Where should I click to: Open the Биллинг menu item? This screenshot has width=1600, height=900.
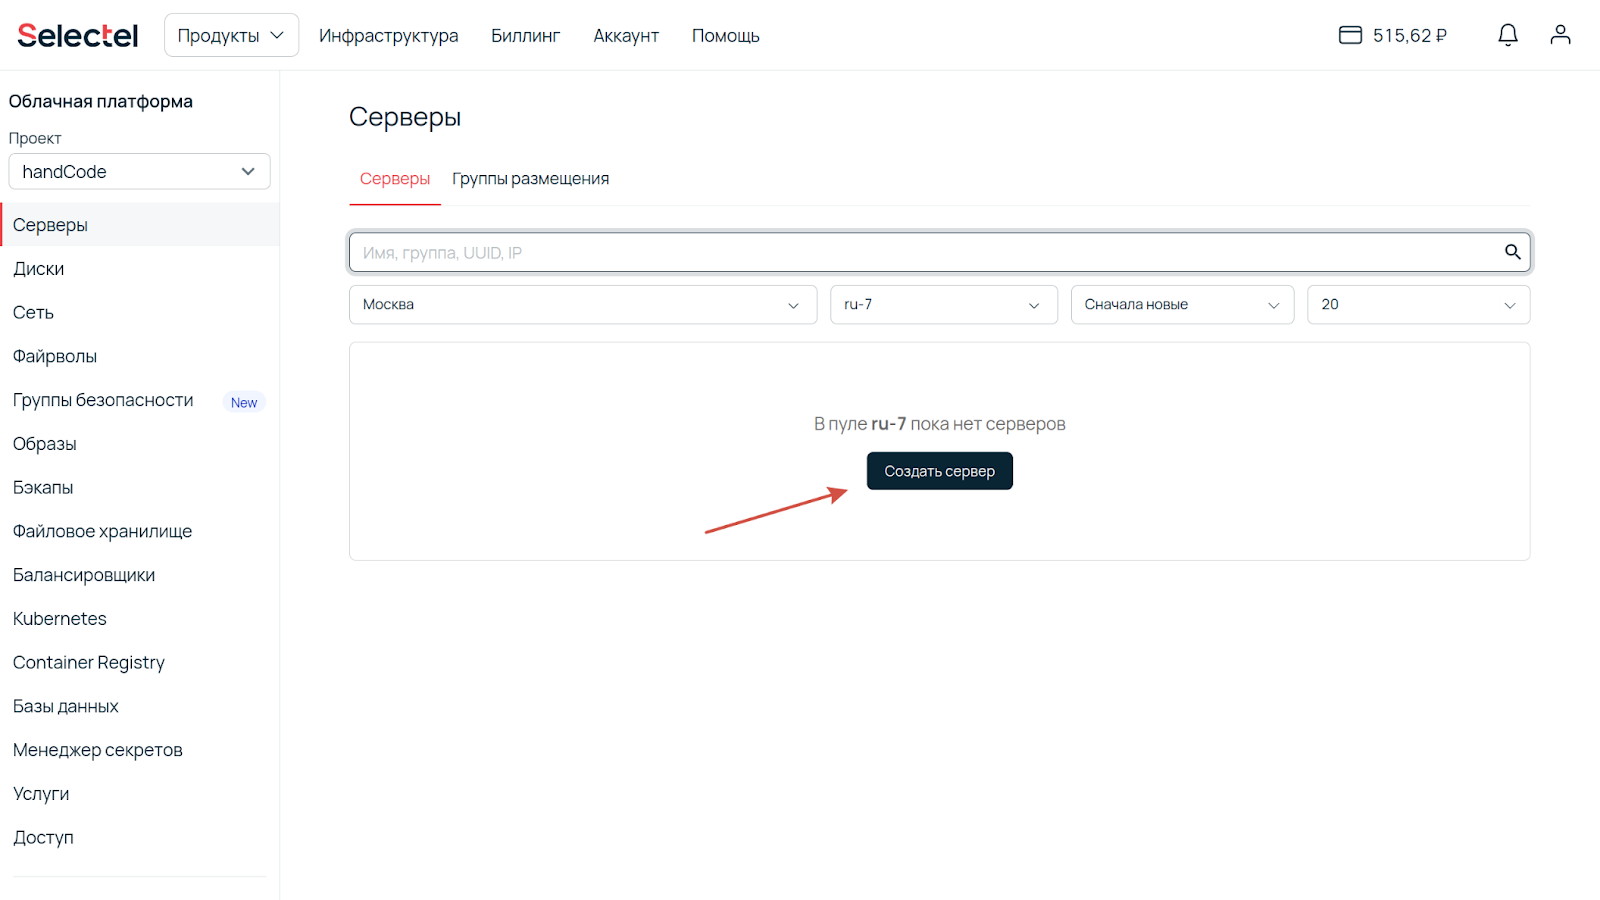(525, 36)
